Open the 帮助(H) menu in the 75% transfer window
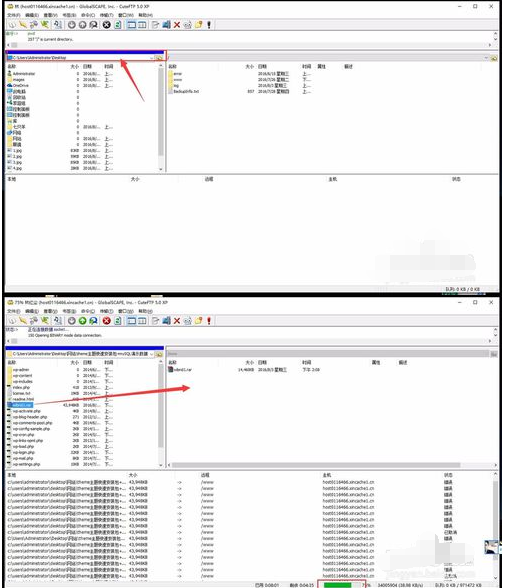Viewport: 510px width, 588px height. (x=146, y=311)
